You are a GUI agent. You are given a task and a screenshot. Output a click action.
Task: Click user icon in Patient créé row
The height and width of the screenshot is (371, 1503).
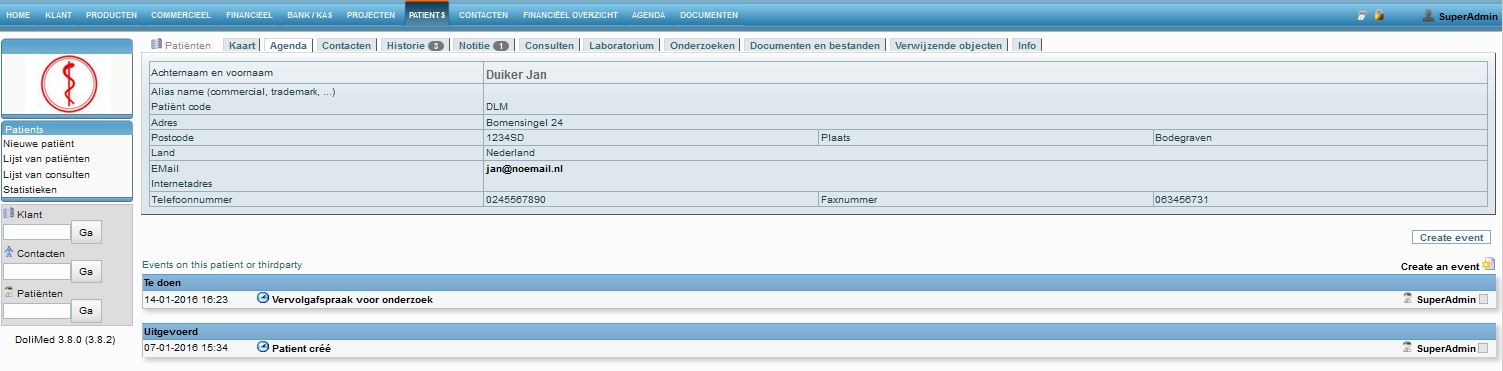(x=1408, y=348)
